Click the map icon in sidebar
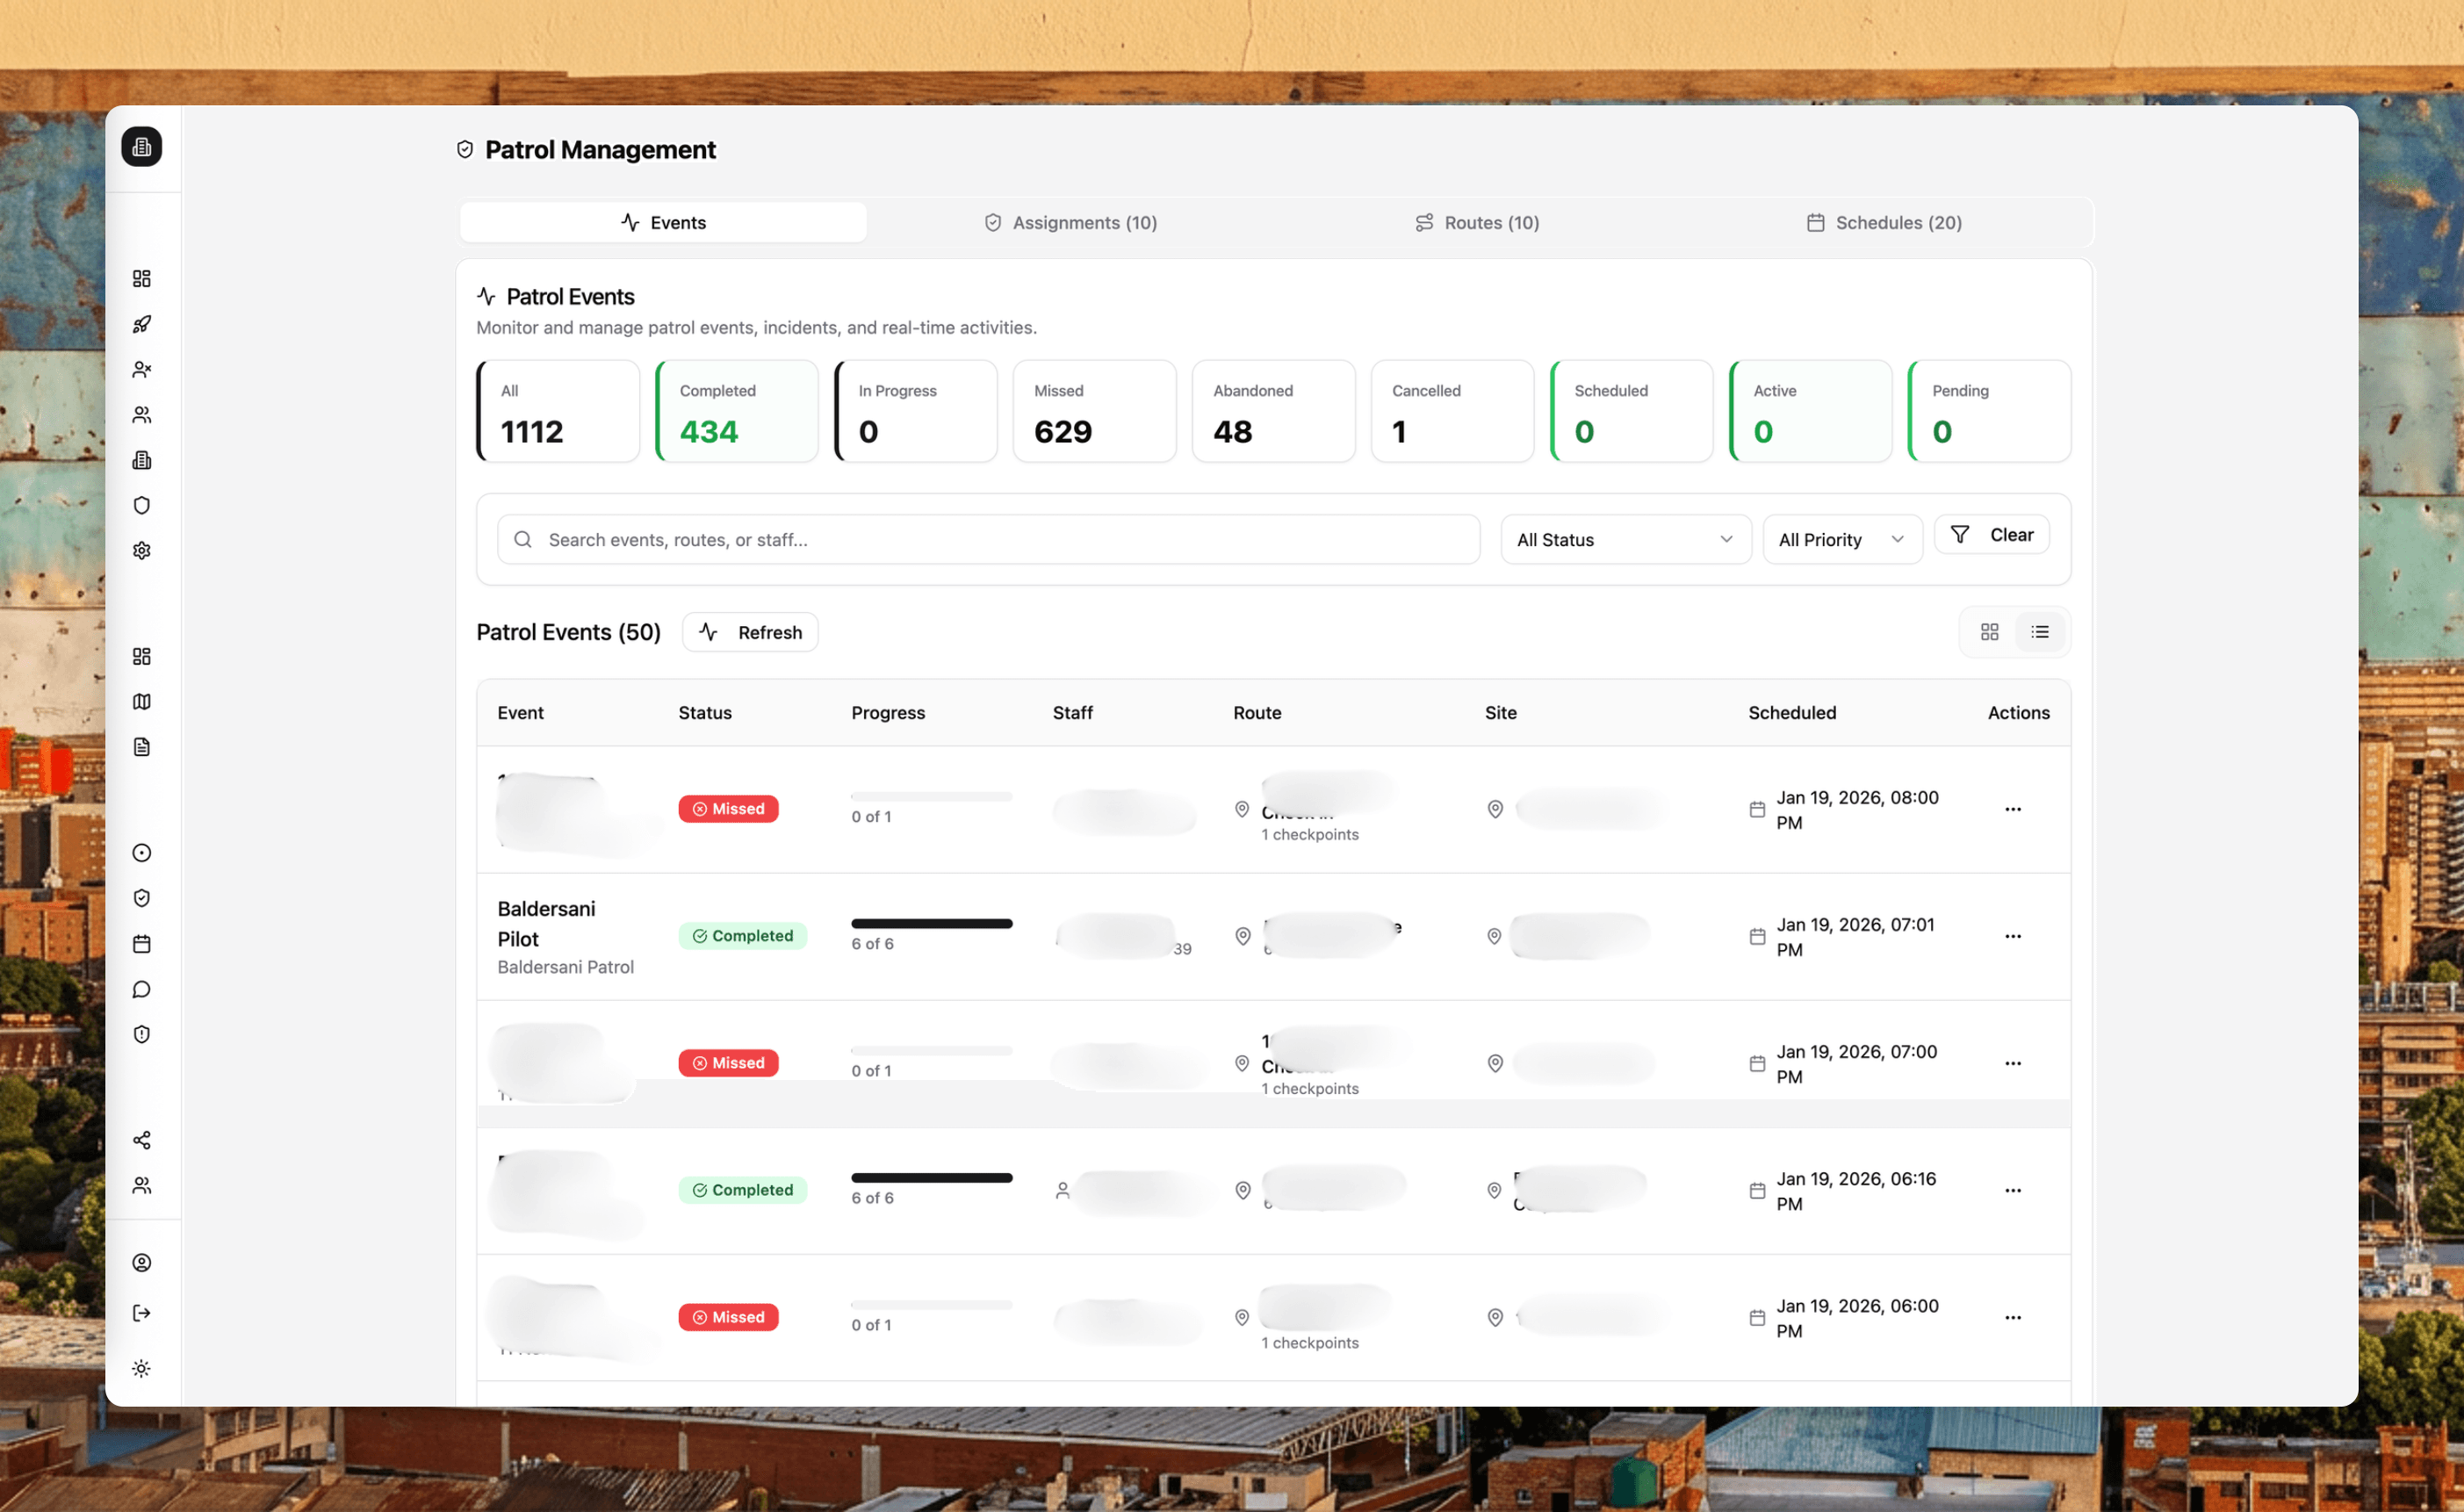 142,702
